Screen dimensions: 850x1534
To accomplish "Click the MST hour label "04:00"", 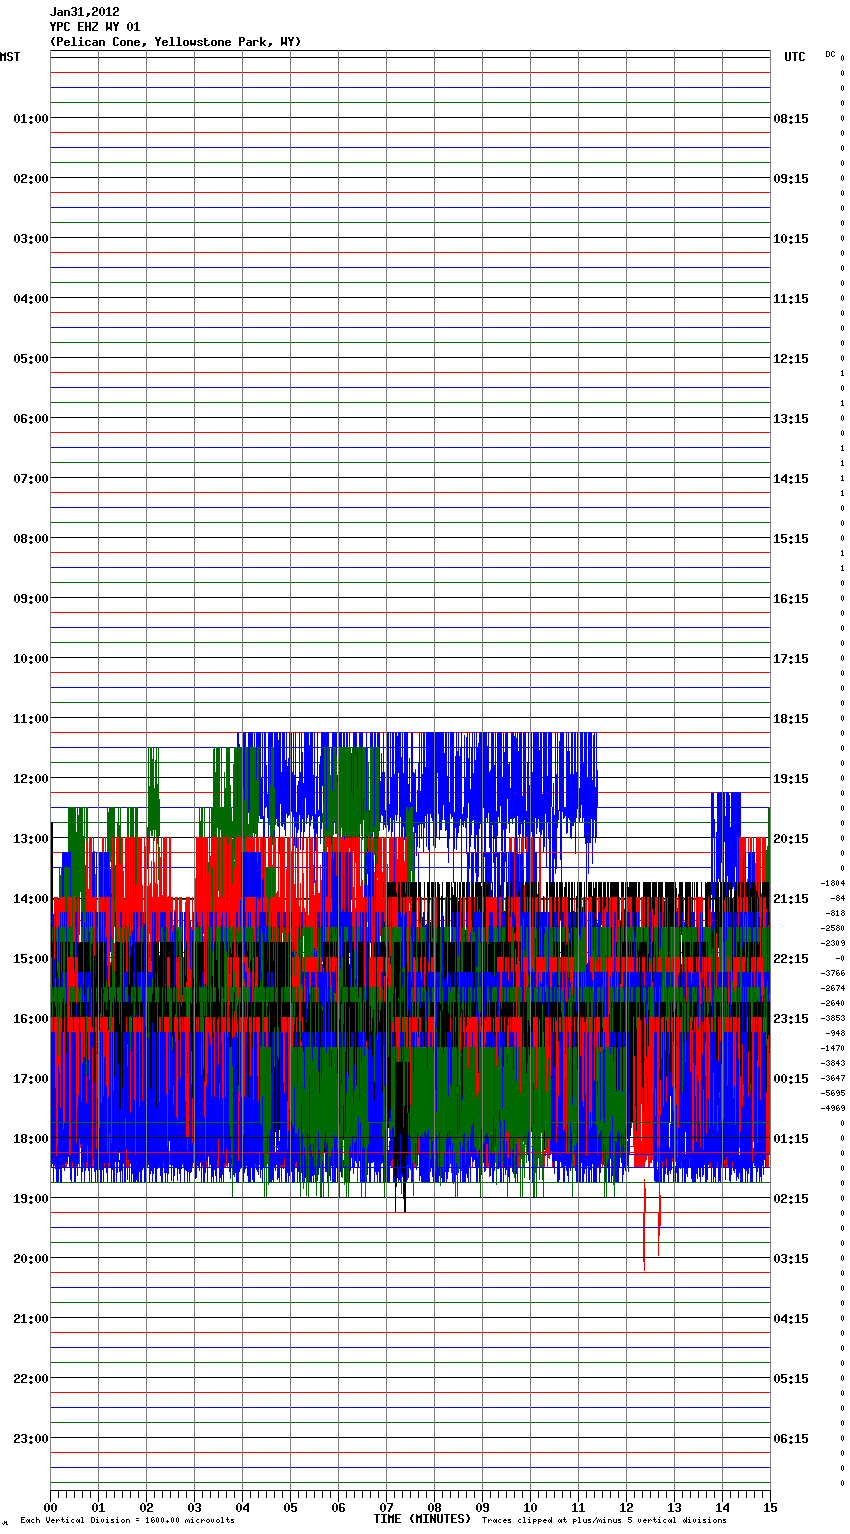I will pos(31,299).
